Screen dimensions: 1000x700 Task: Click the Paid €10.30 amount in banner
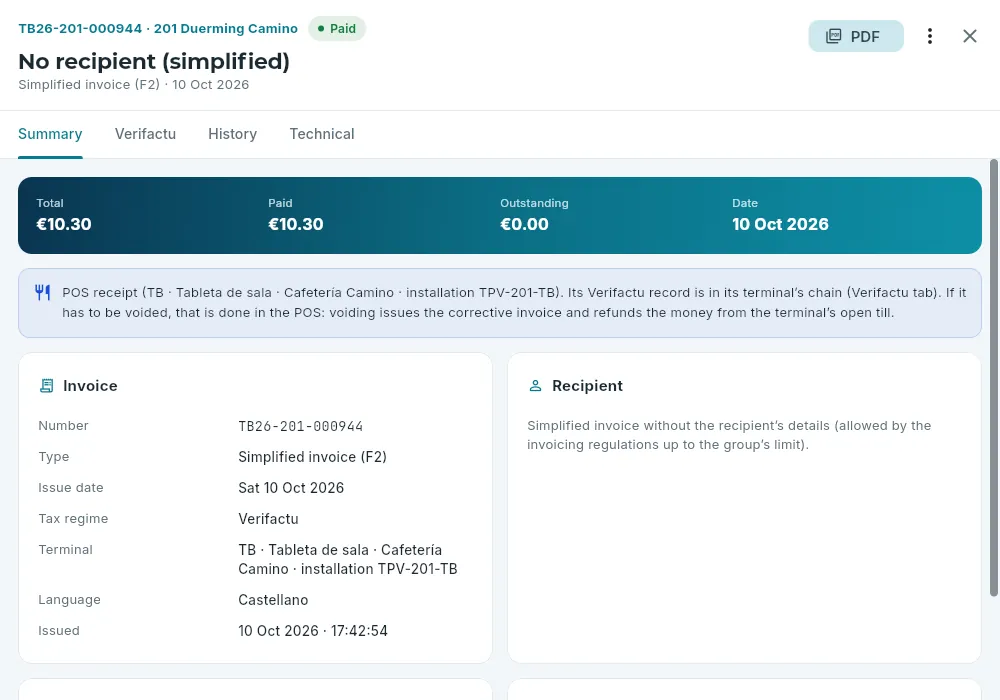pos(296,224)
